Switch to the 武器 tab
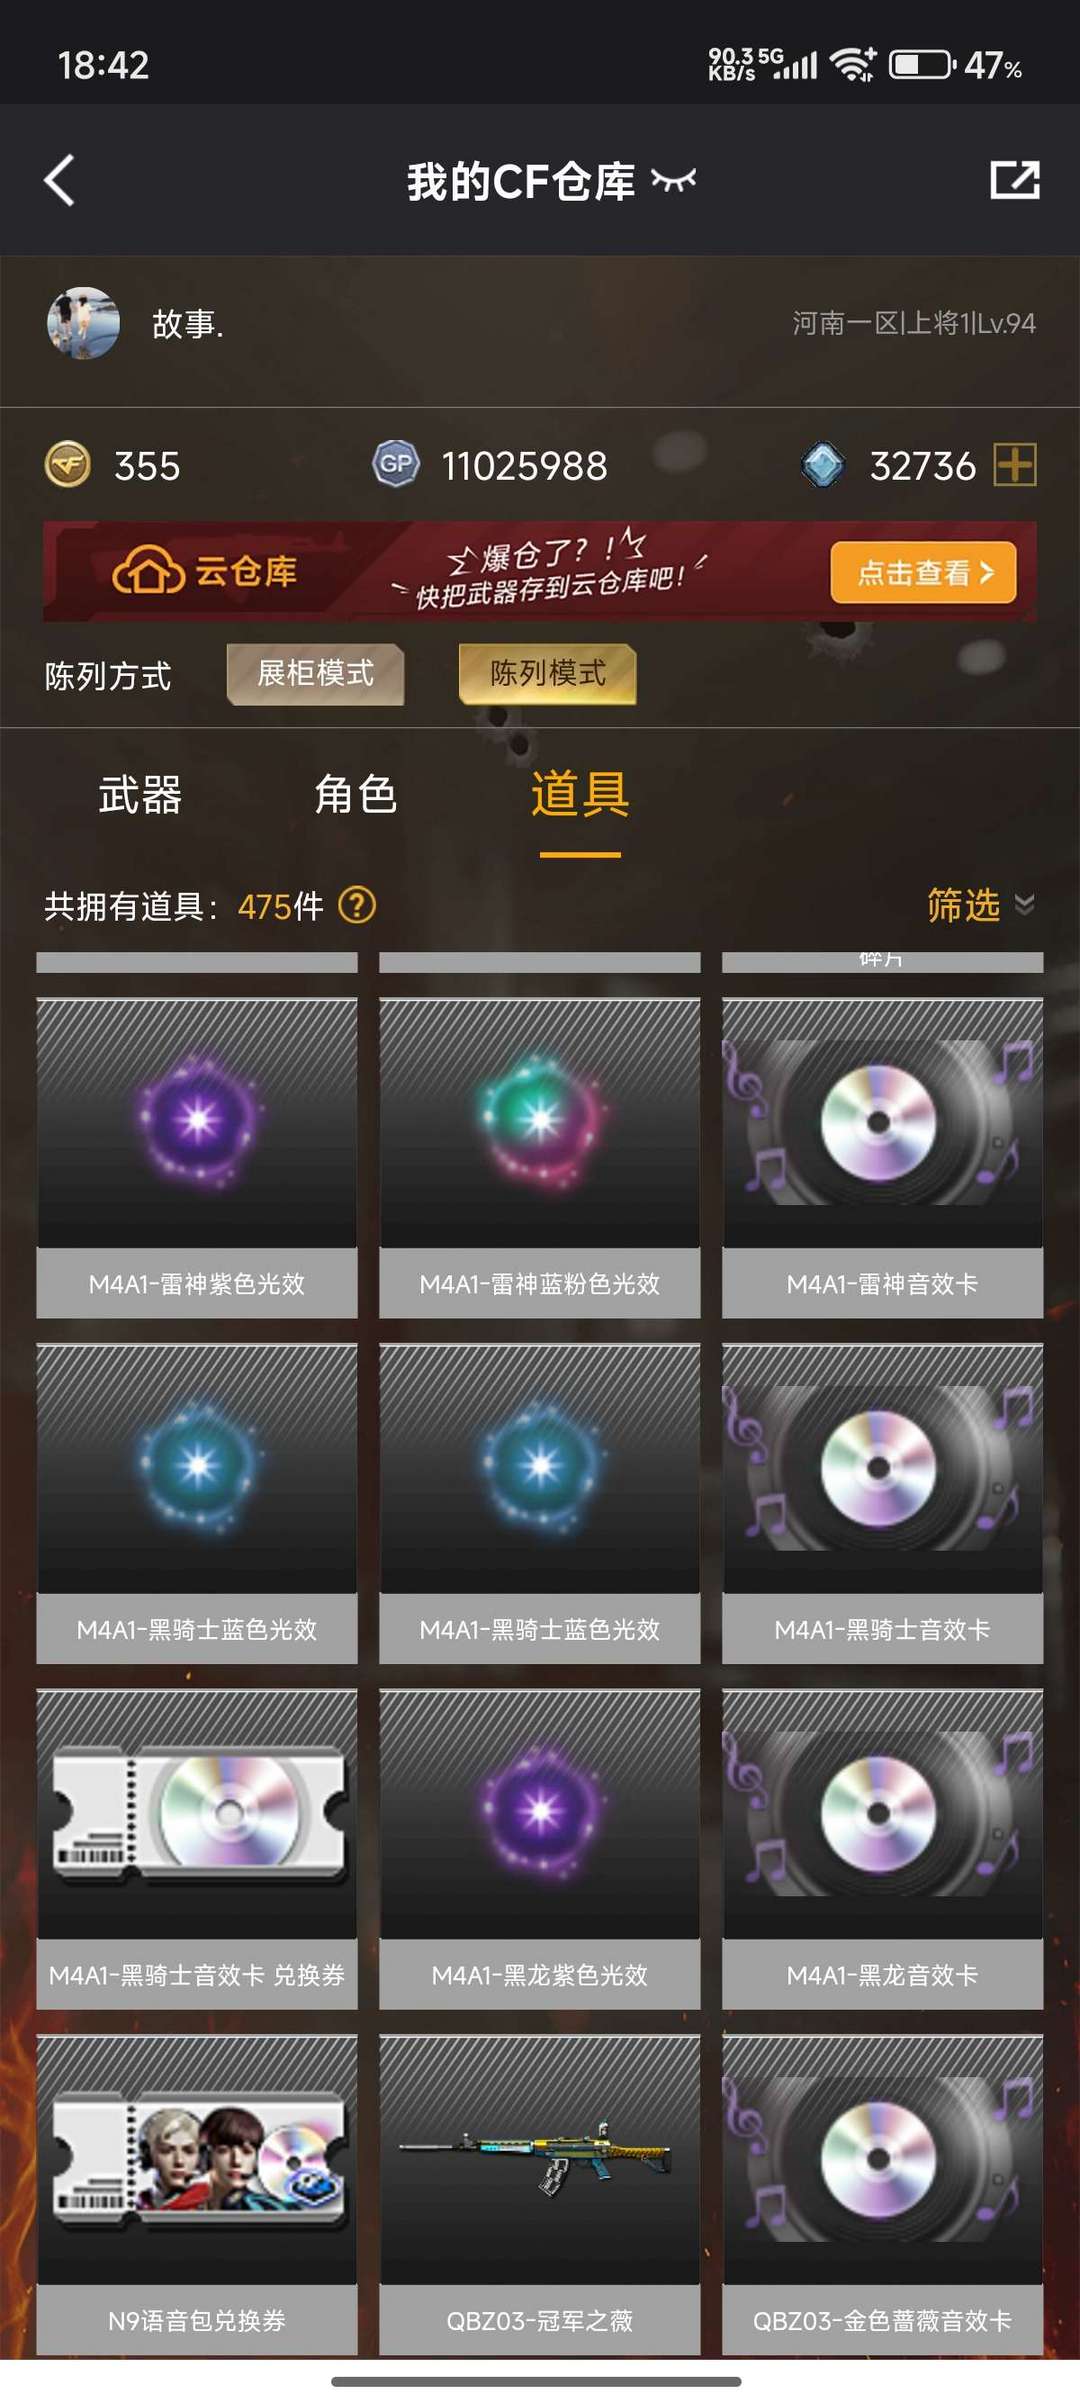 pos(140,796)
